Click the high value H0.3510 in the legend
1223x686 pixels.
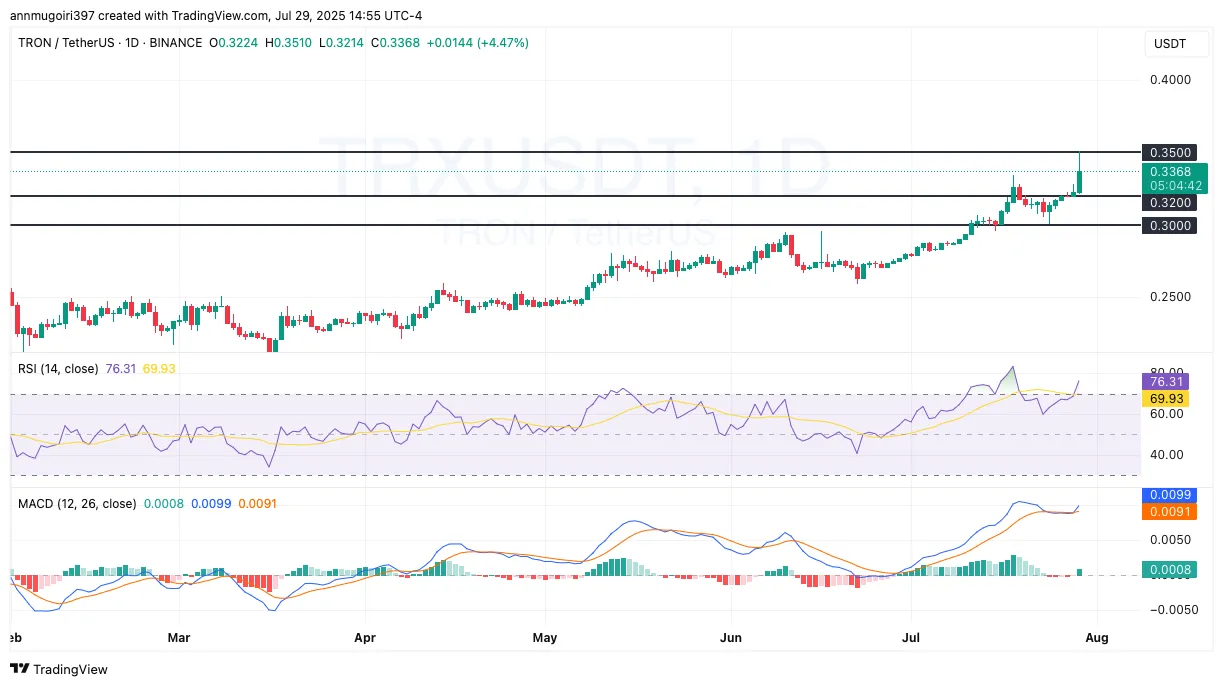coord(289,43)
